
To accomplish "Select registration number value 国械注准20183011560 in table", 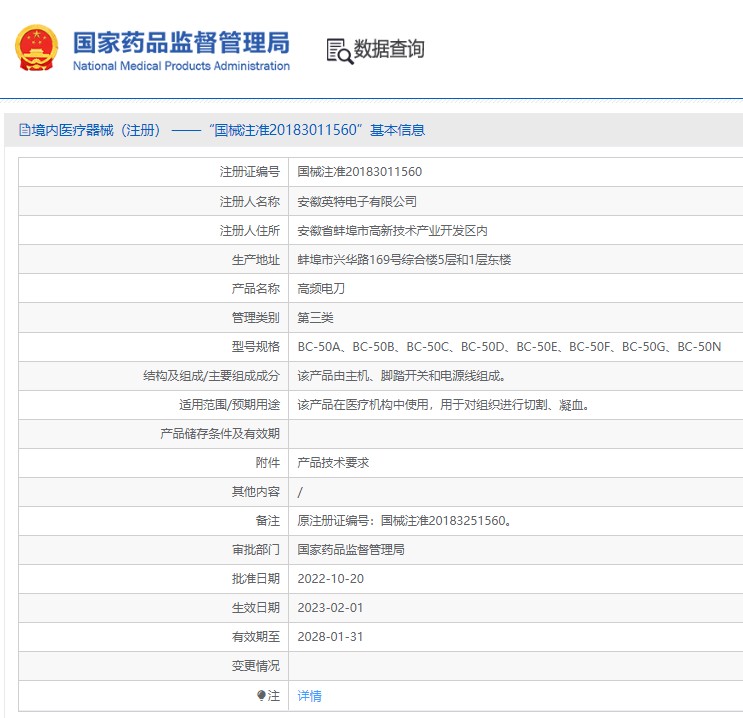I will pos(359,172).
